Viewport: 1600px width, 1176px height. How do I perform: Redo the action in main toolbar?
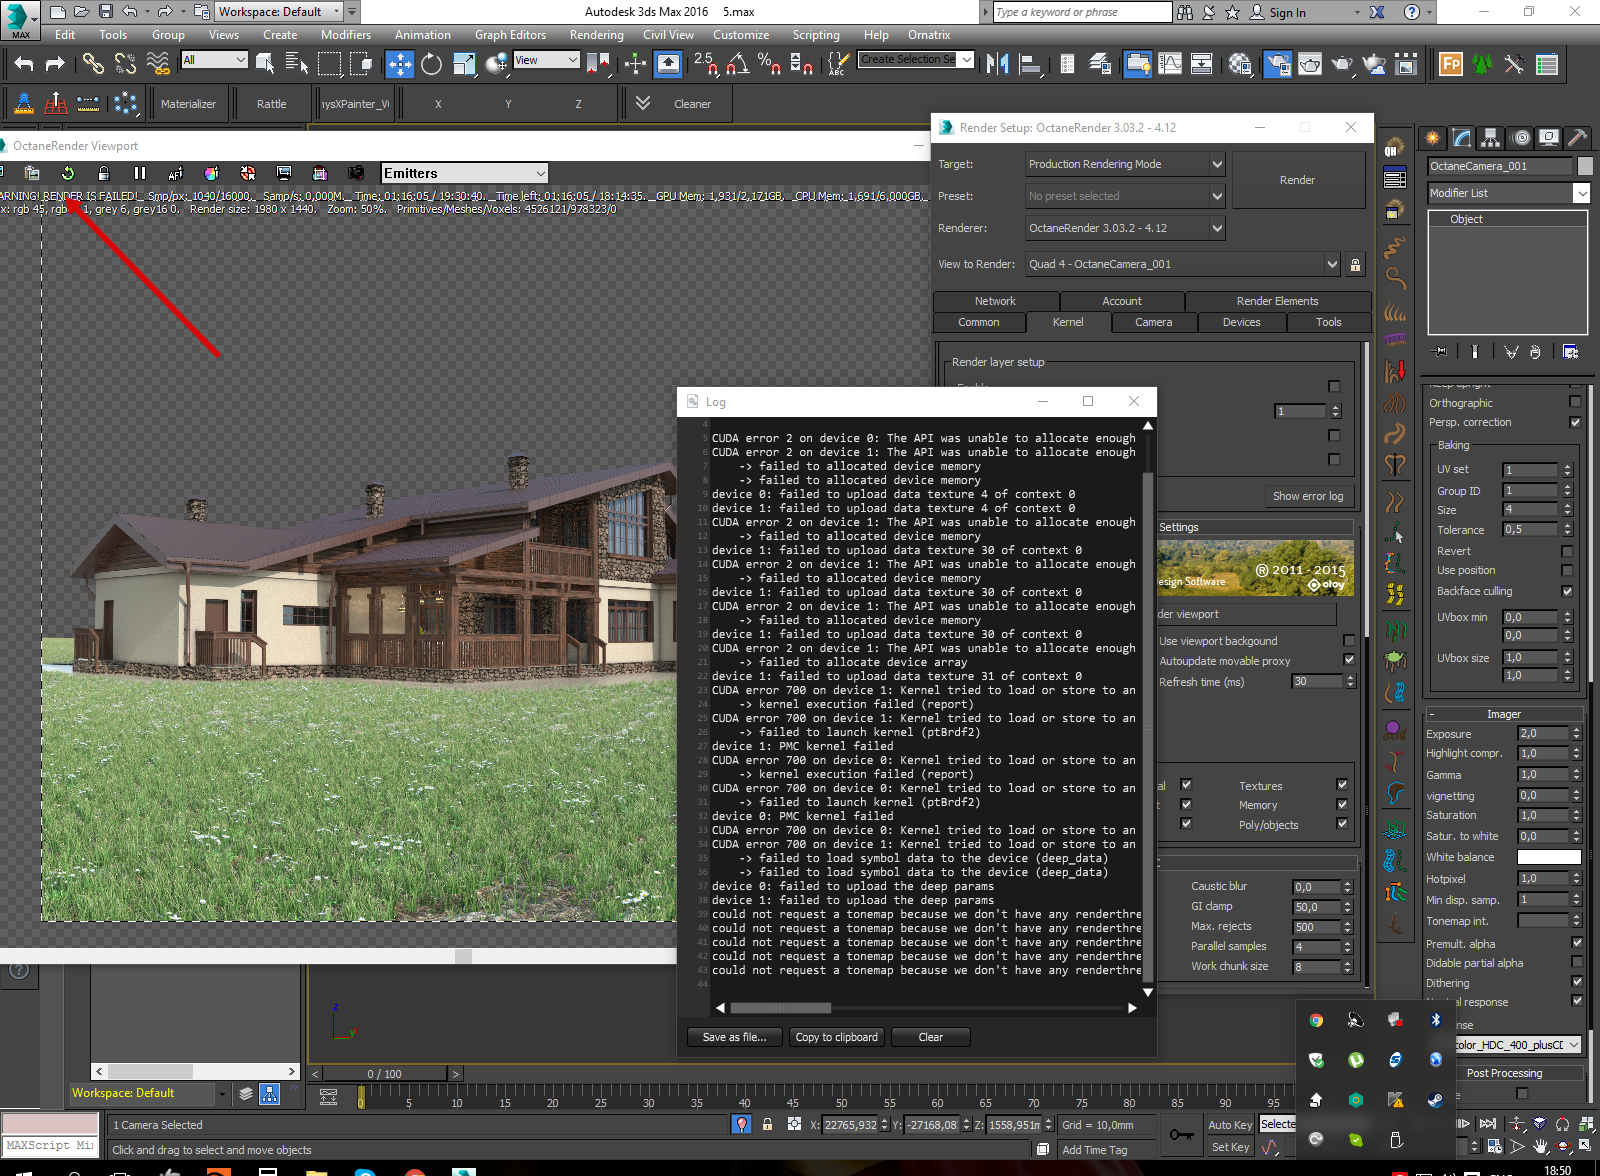click(55, 64)
